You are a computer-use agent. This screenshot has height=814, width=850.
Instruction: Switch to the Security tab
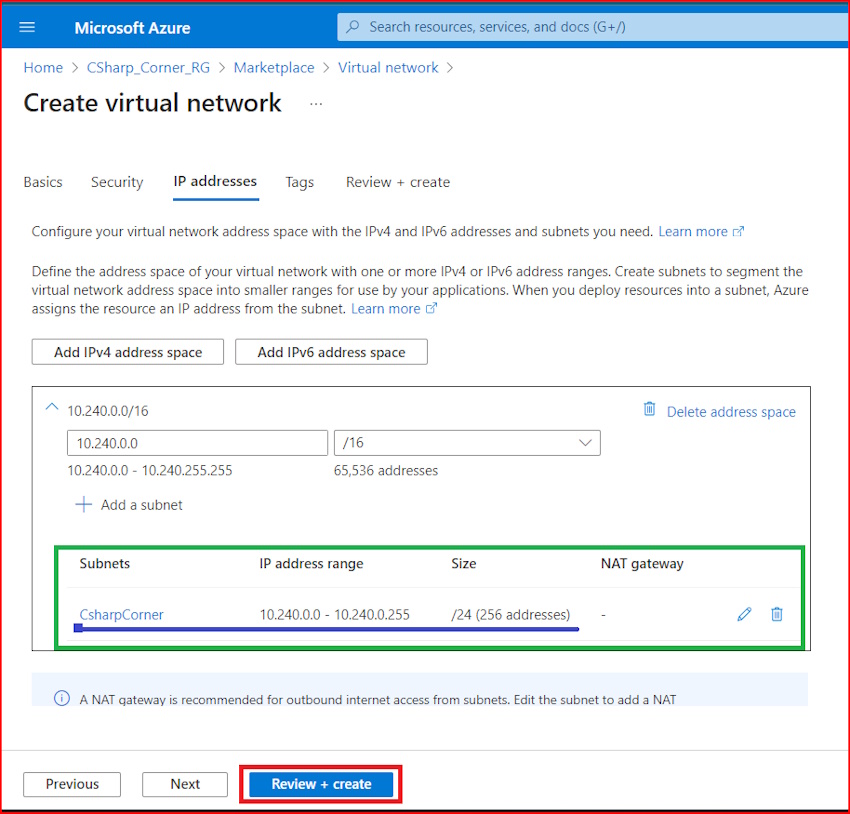click(x=116, y=182)
